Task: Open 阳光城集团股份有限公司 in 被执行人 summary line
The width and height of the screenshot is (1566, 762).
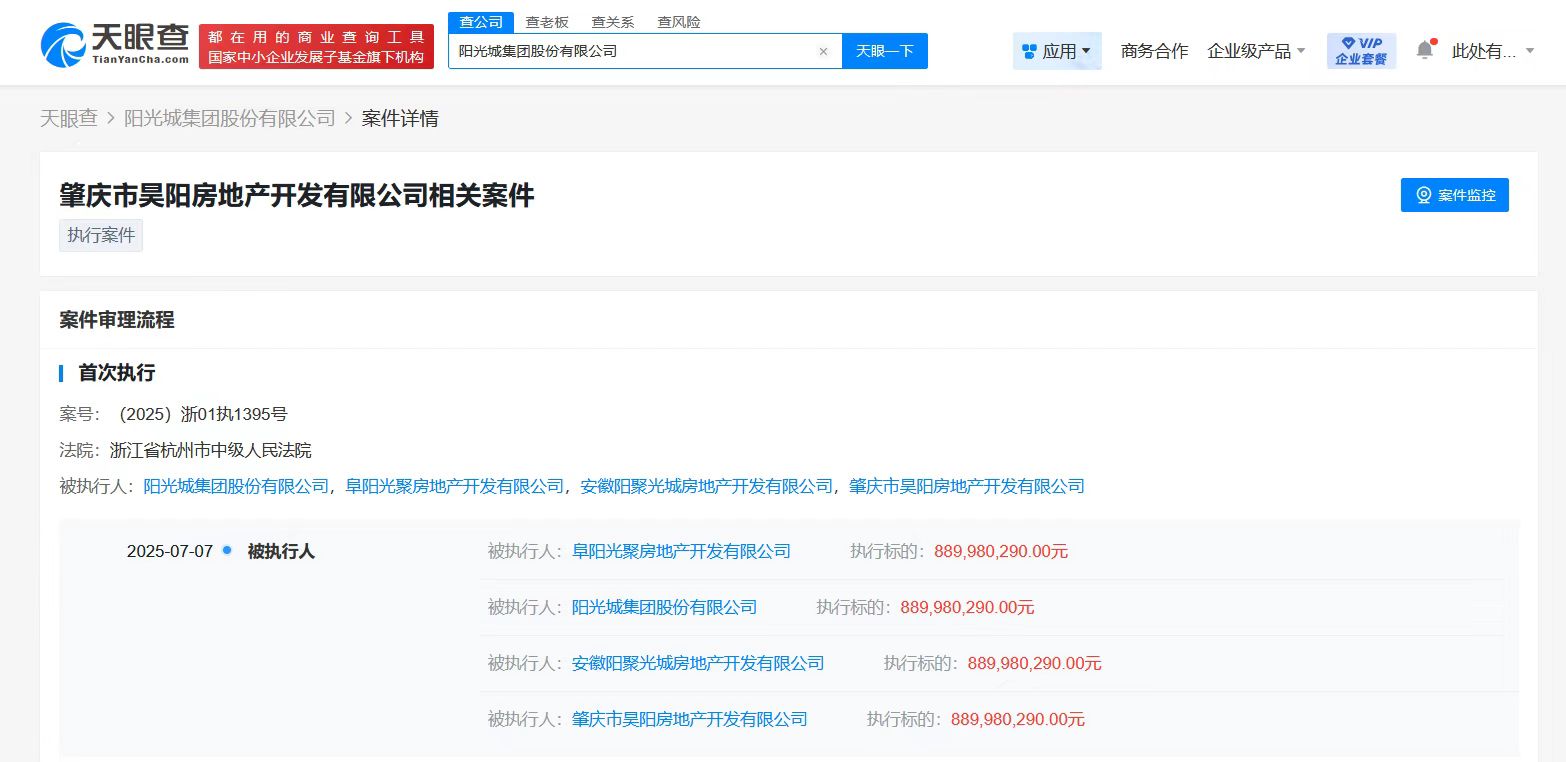Action: [236, 486]
